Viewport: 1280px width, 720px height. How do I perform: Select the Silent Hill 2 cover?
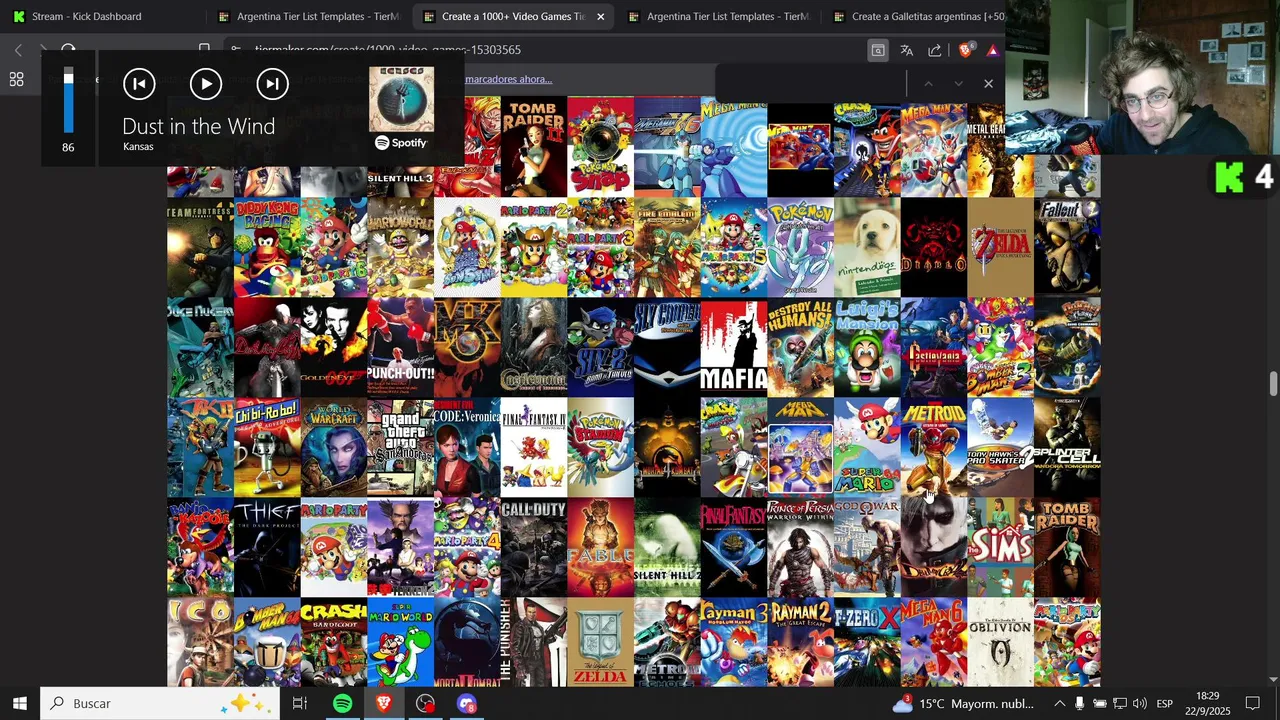point(667,547)
